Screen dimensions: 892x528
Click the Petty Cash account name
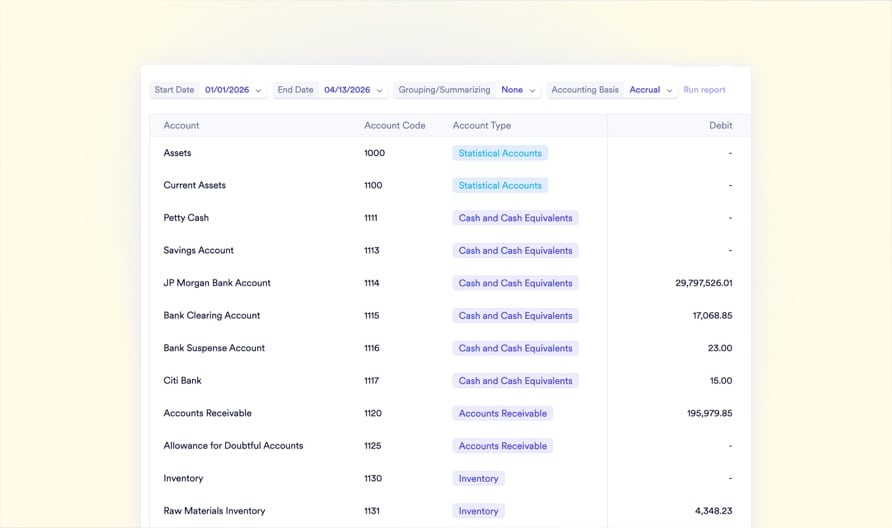pos(186,218)
